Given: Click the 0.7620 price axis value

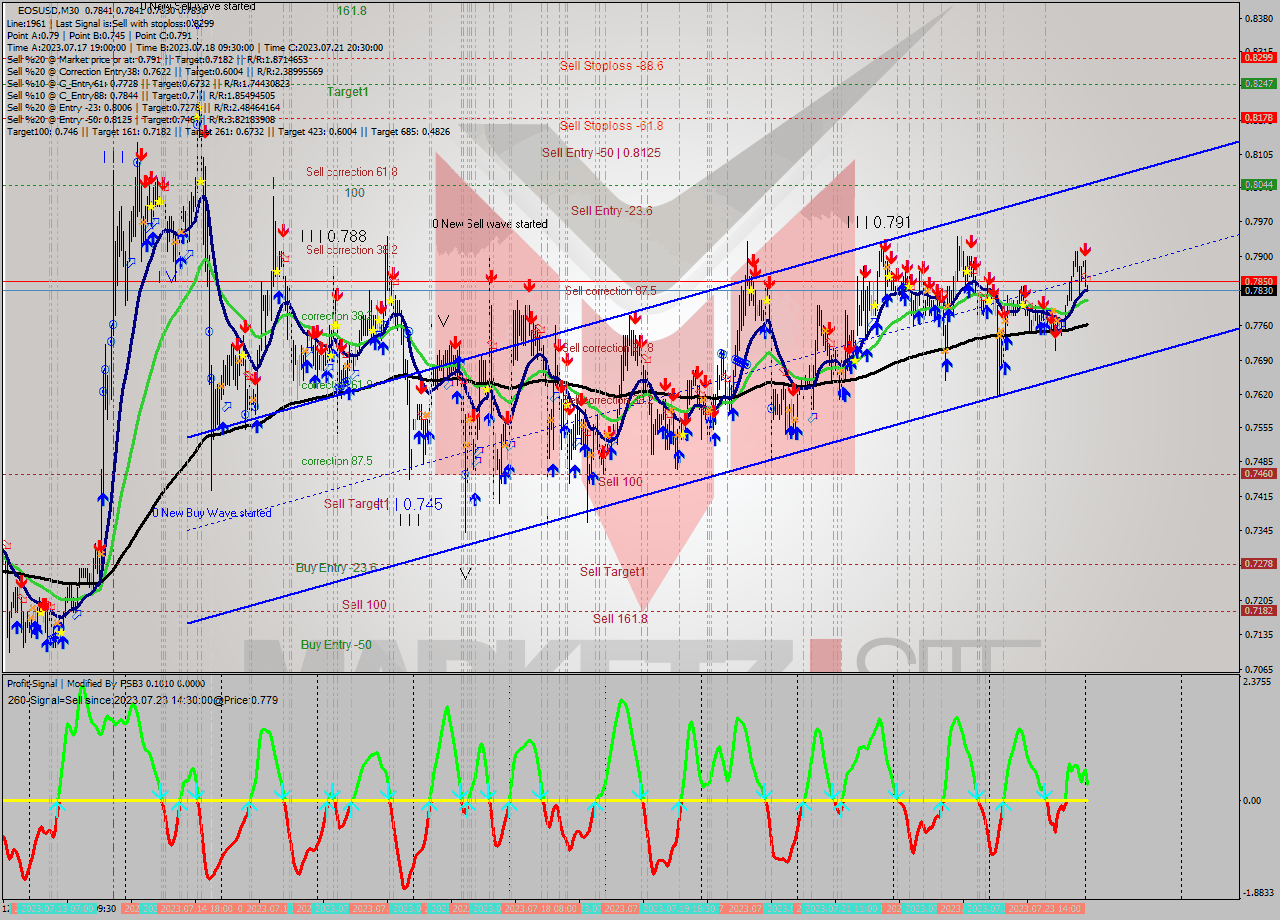Looking at the screenshot, I should 1258,394.
